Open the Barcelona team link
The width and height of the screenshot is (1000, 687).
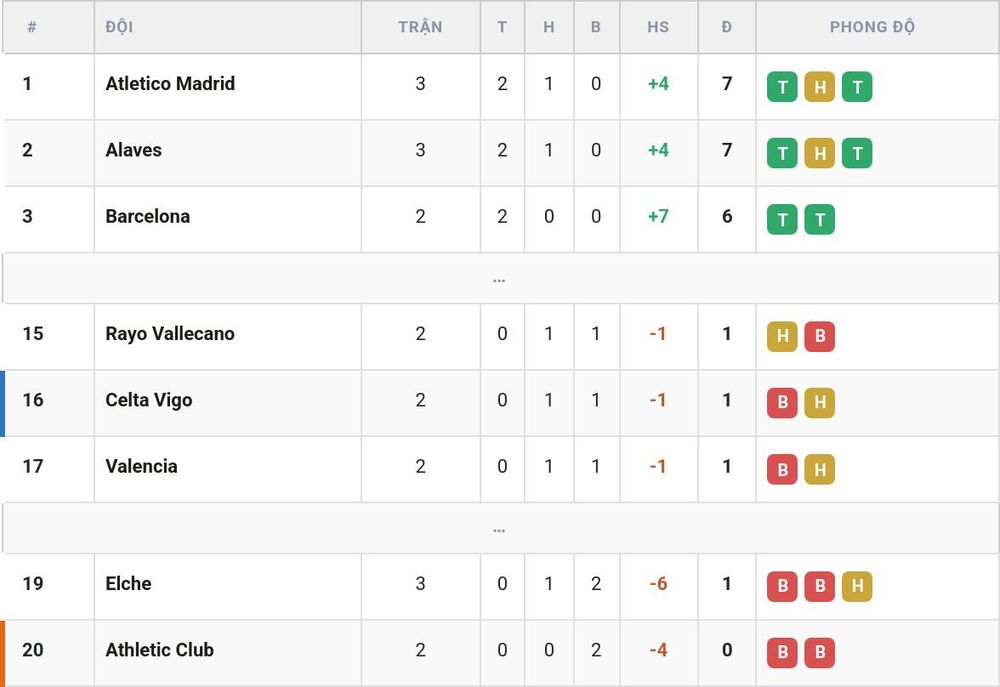pos(147,216)
